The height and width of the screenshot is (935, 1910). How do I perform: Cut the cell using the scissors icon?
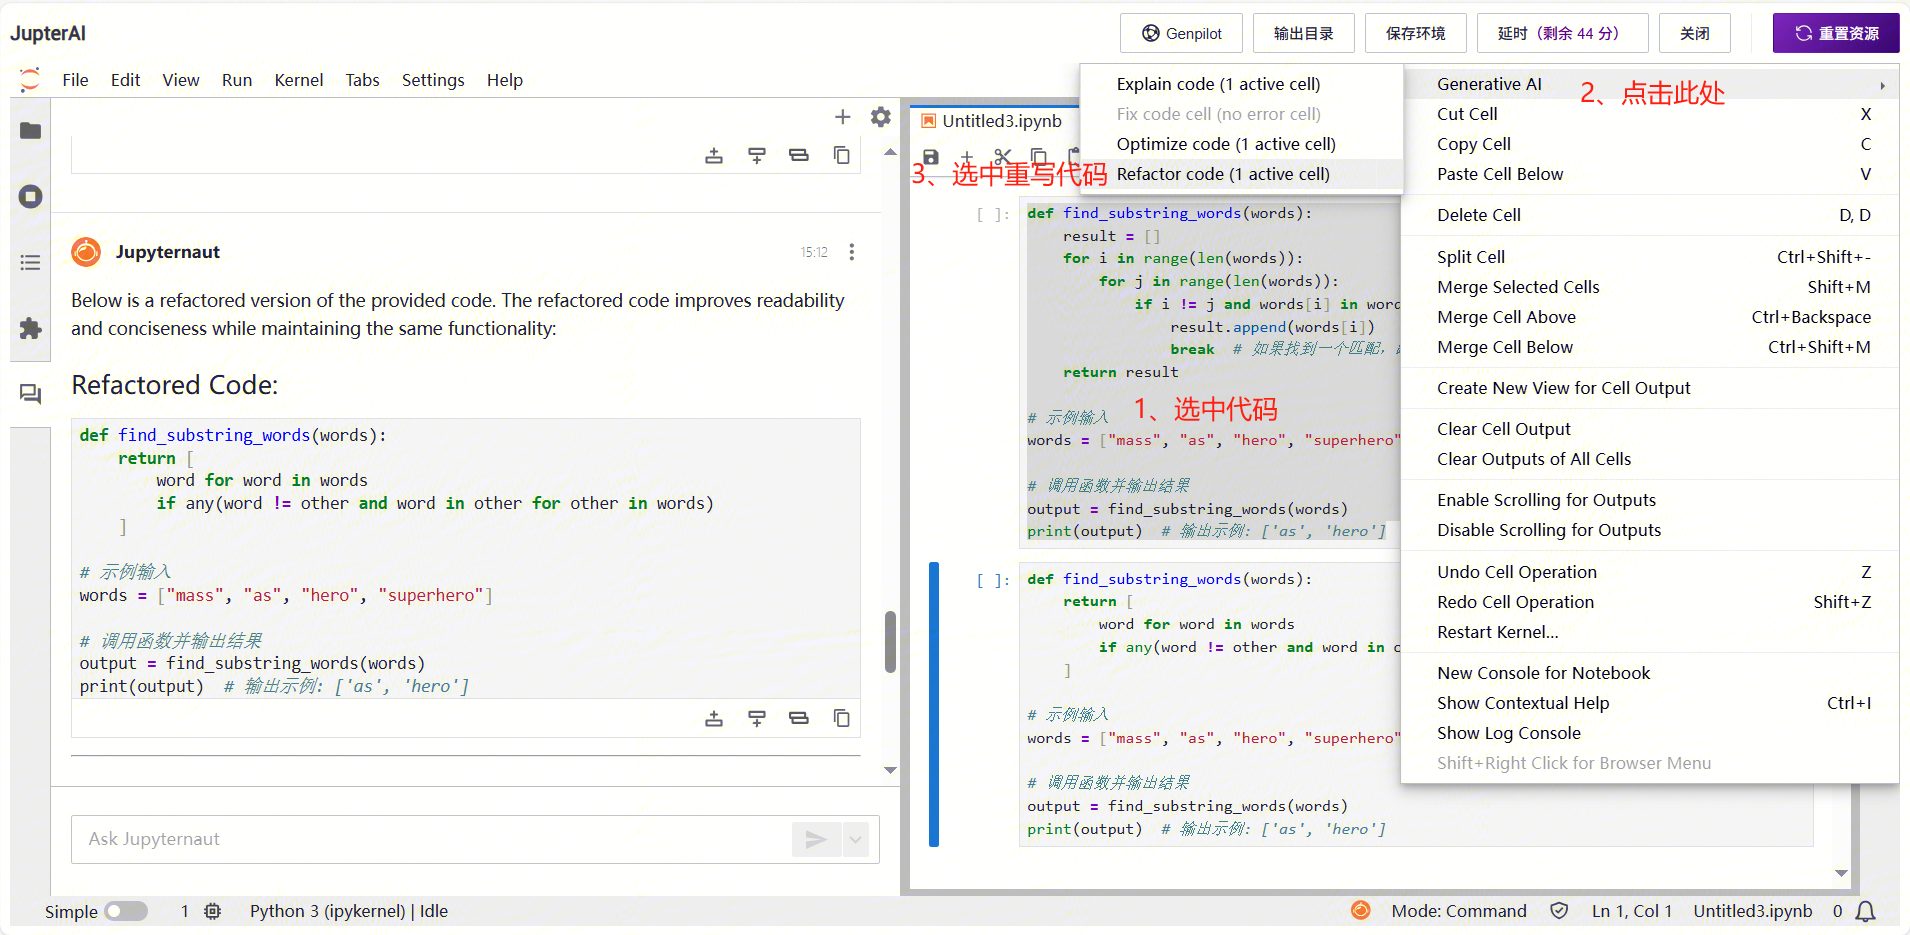[x=1003, y=157]
